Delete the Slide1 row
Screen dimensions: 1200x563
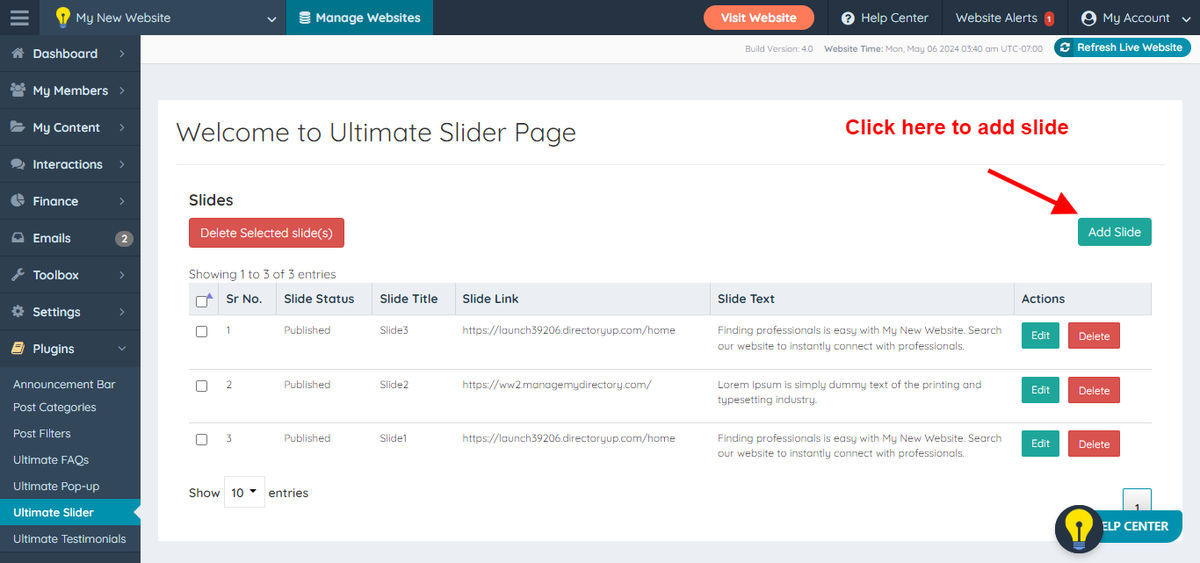(1094, 444)
